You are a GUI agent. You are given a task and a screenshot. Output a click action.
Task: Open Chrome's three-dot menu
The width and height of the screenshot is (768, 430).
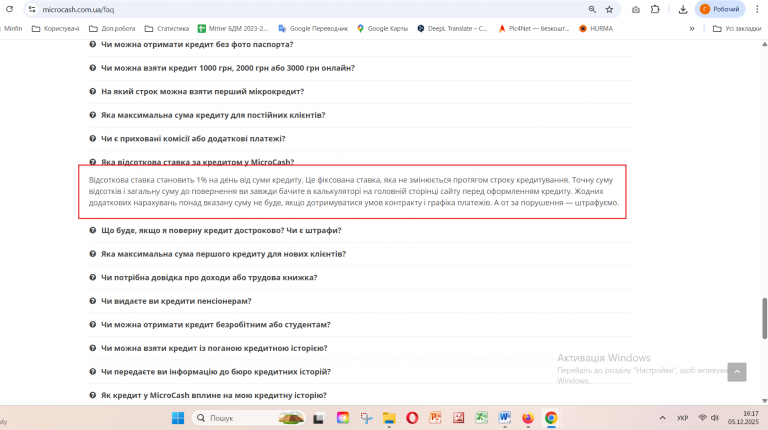[x=757, y=9]
